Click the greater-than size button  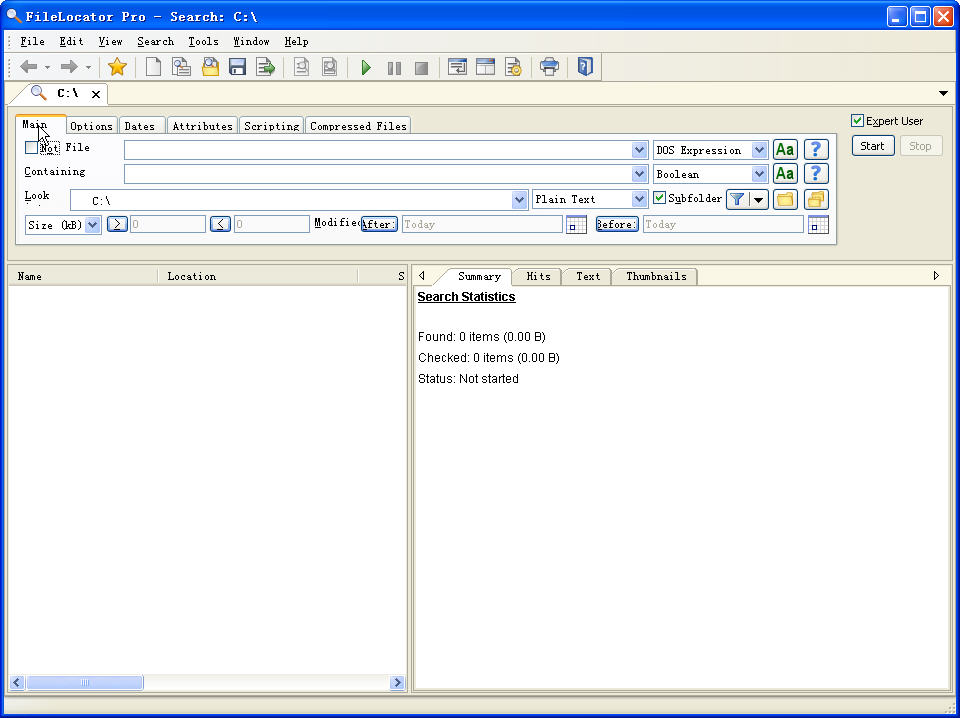[x=117, y=224]
